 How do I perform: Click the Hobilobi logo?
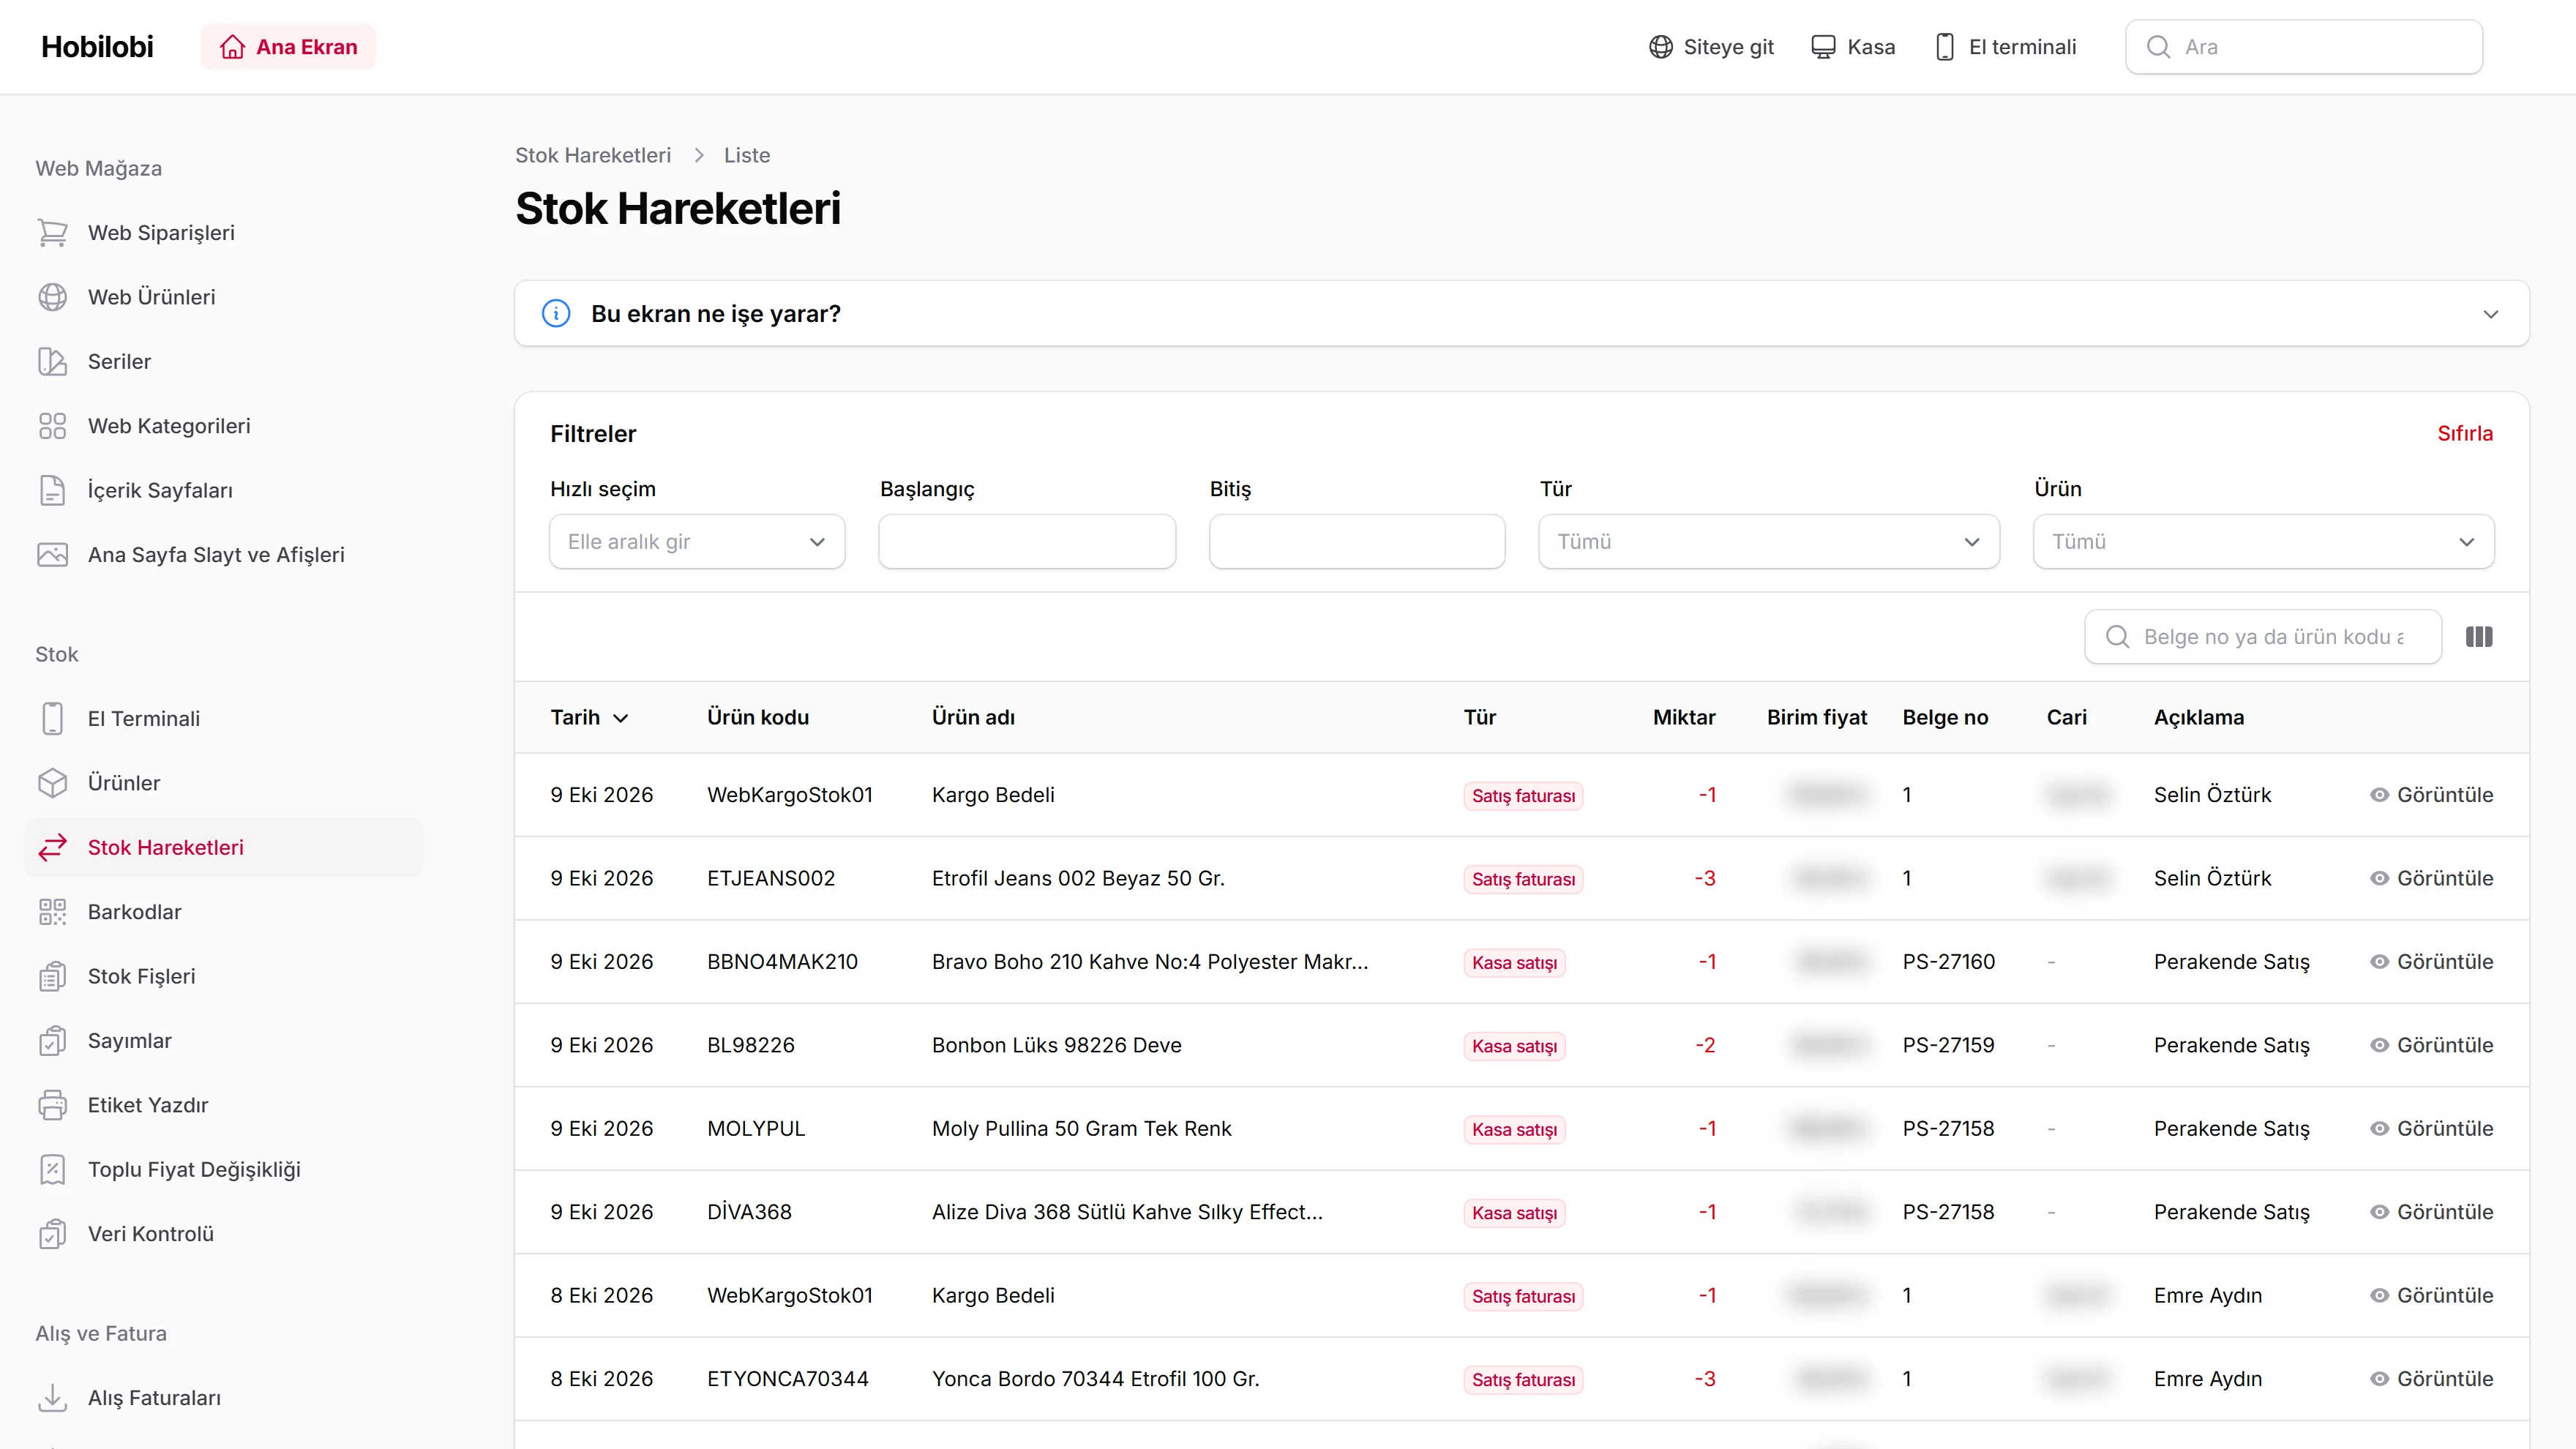point(97,47)
